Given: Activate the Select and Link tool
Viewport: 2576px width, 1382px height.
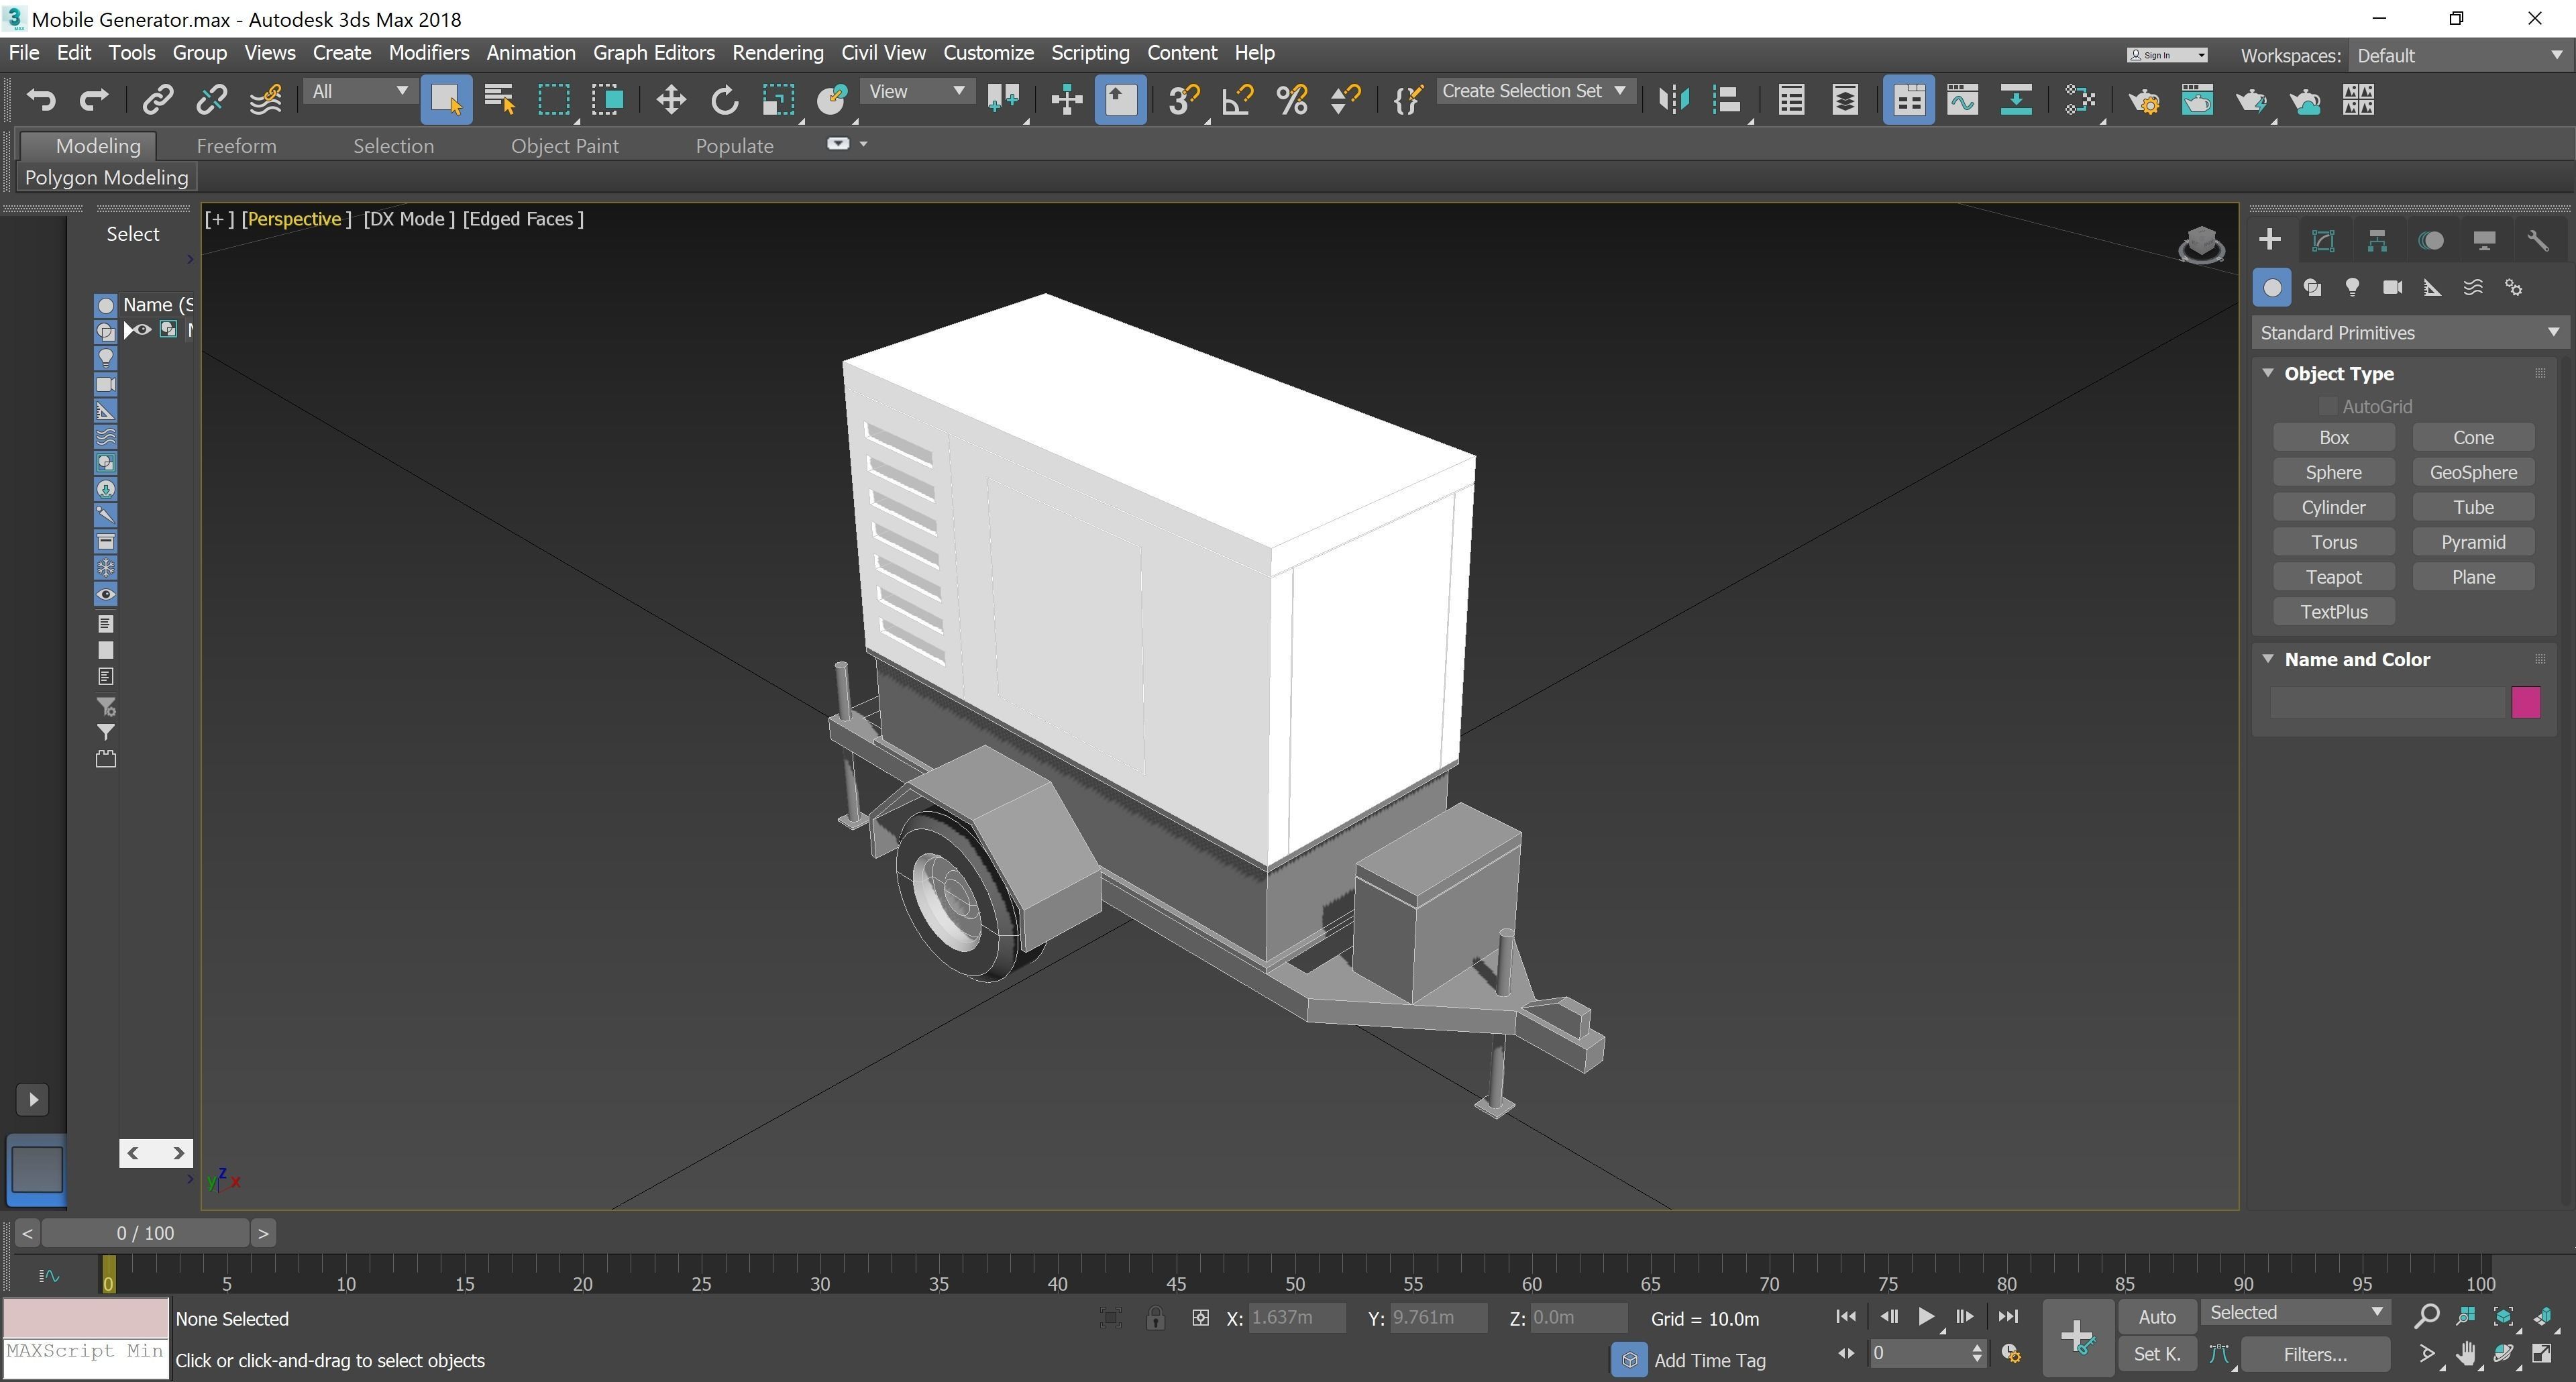Looking at the screenshot, I should click(158, 99).
